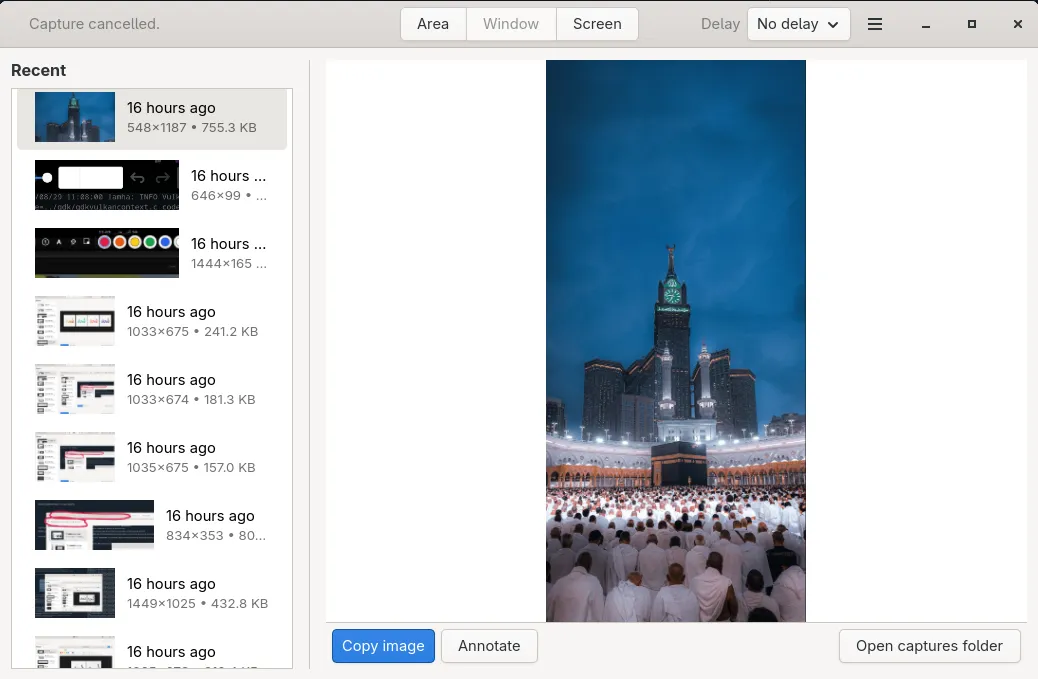Open captures folder
1038x679 pixels.
click(x=929, y=646)
